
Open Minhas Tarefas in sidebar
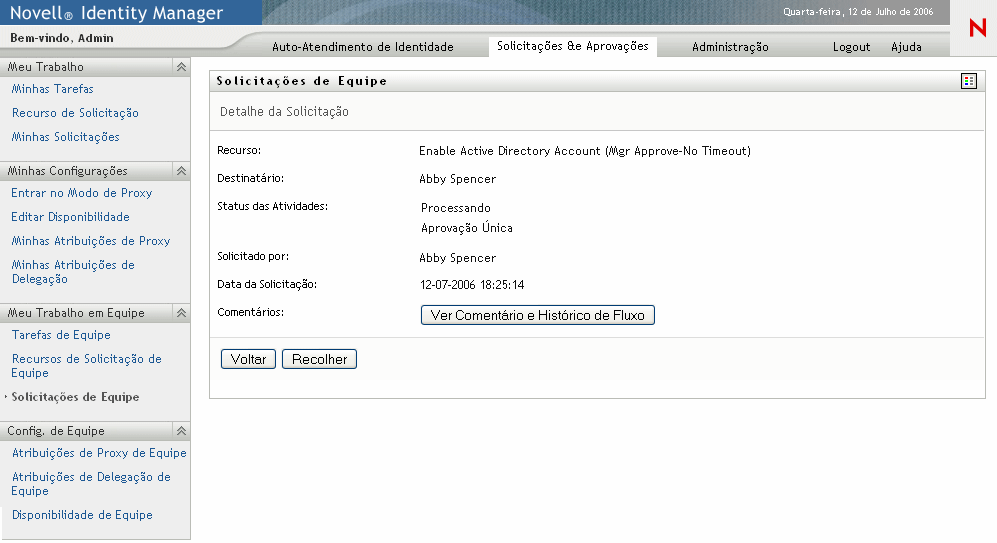pyautogui.click(x=52, y=89)
